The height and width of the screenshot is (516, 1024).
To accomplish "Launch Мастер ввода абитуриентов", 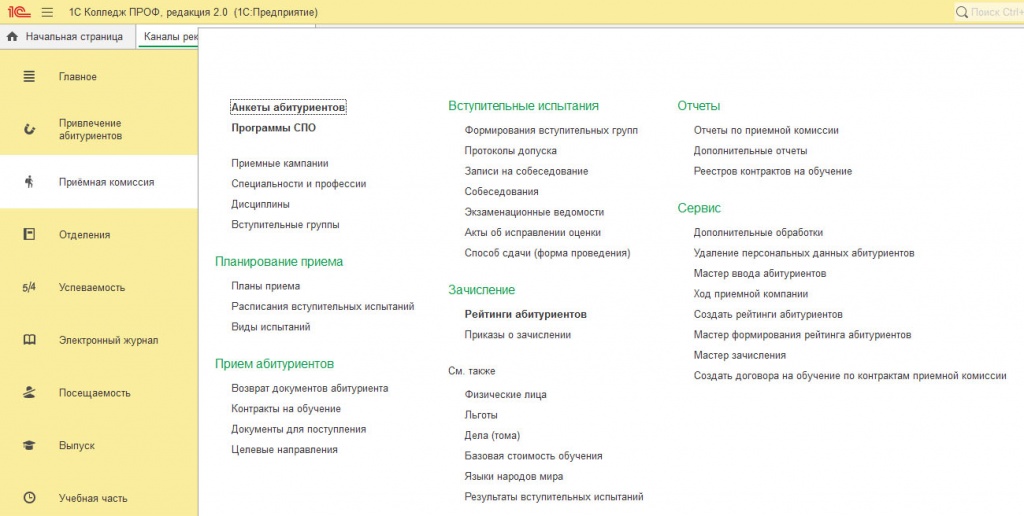I will [760, 274].
